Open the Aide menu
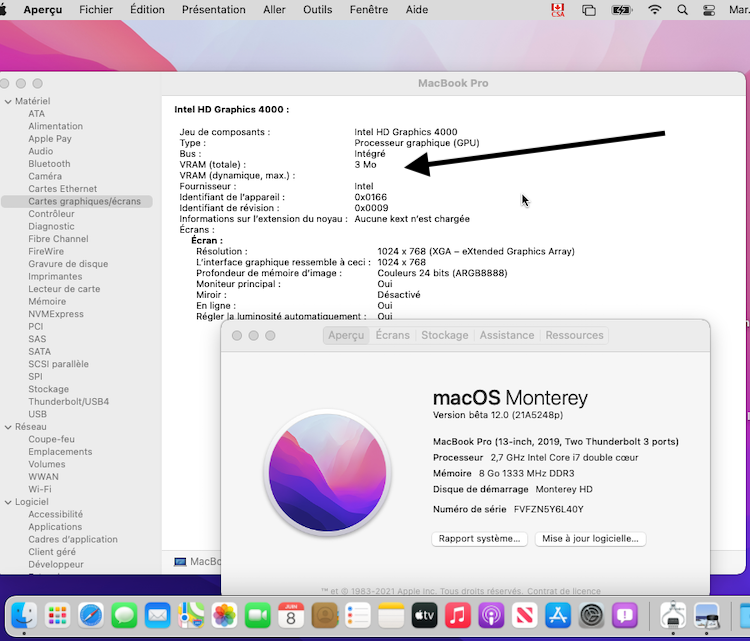750x641 pixels. point(417,10)
